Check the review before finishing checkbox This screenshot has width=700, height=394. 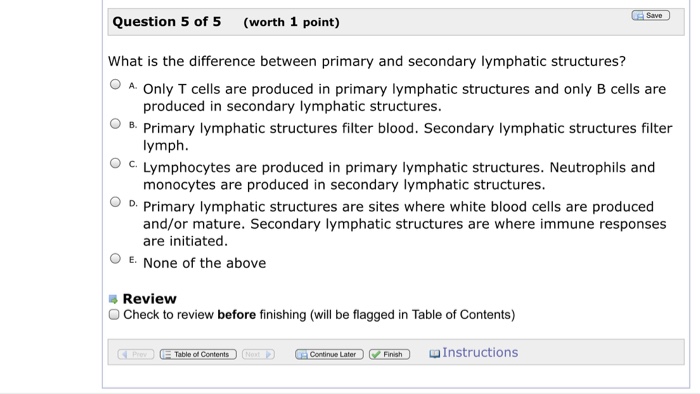tap(114, 315)
